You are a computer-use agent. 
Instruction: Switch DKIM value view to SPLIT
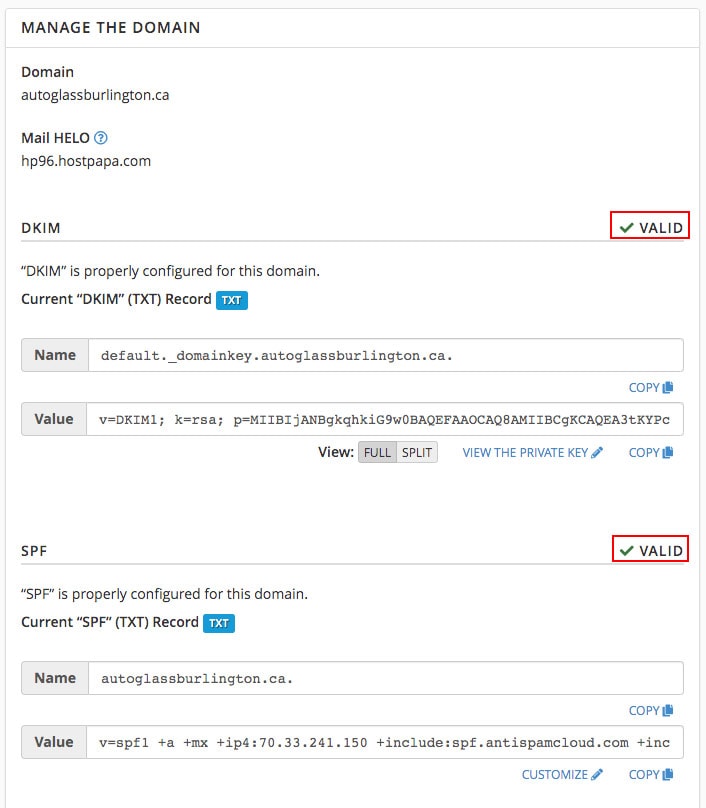tap(417, 452)
